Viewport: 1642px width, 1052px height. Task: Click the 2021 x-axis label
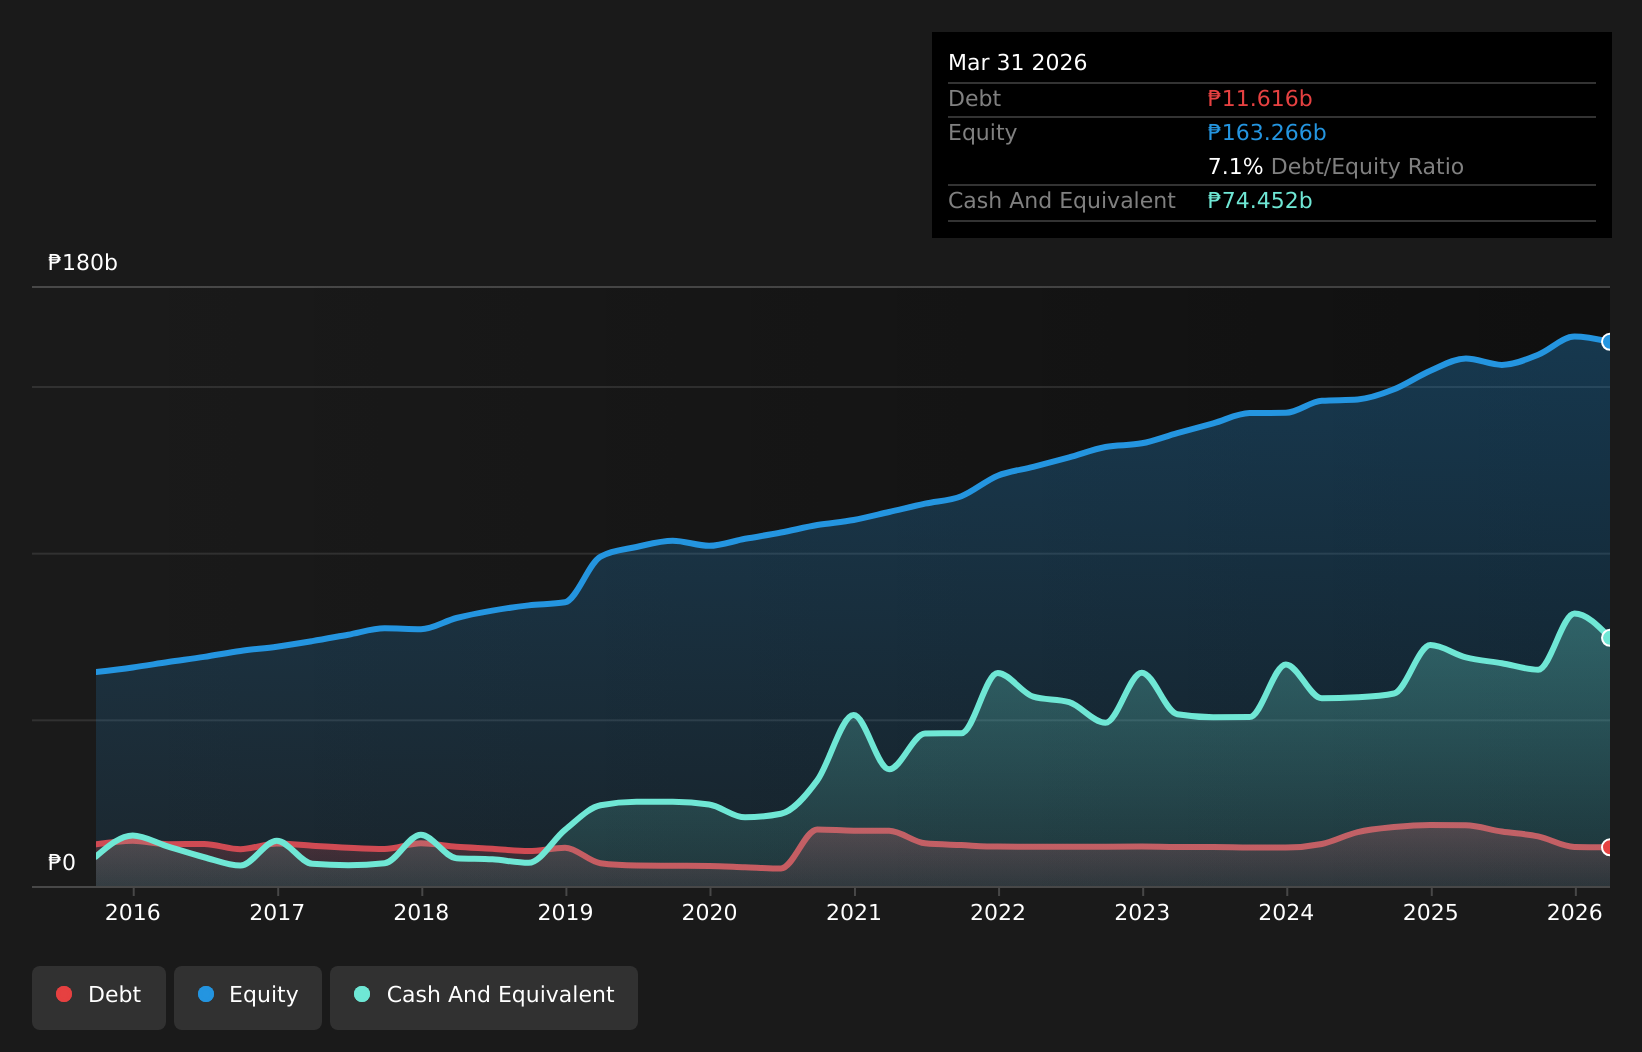coord(854,912)
